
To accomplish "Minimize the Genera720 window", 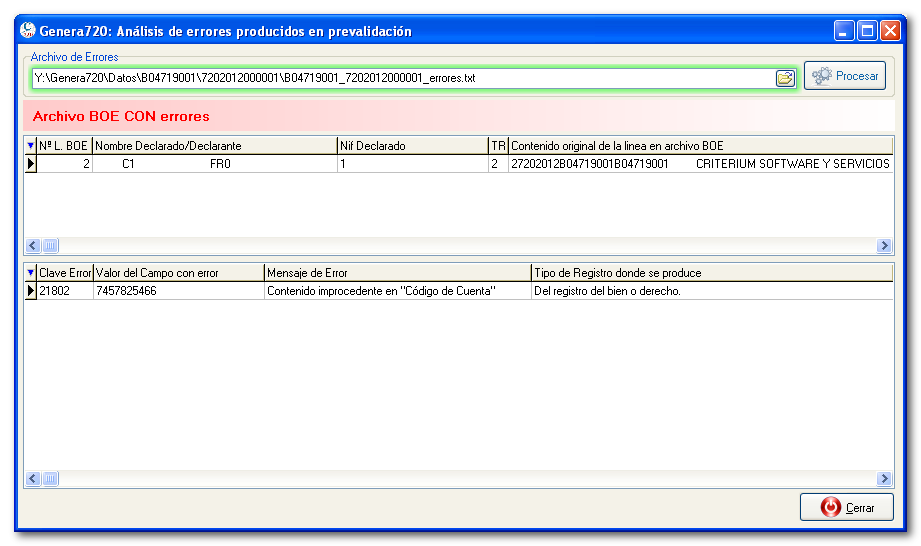I will click(x=843, y=31).
